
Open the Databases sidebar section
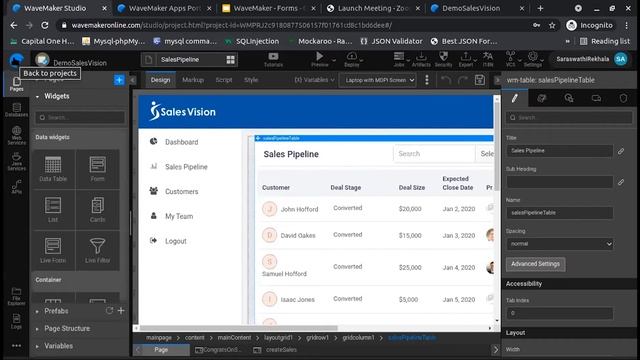tap(16, 110)
